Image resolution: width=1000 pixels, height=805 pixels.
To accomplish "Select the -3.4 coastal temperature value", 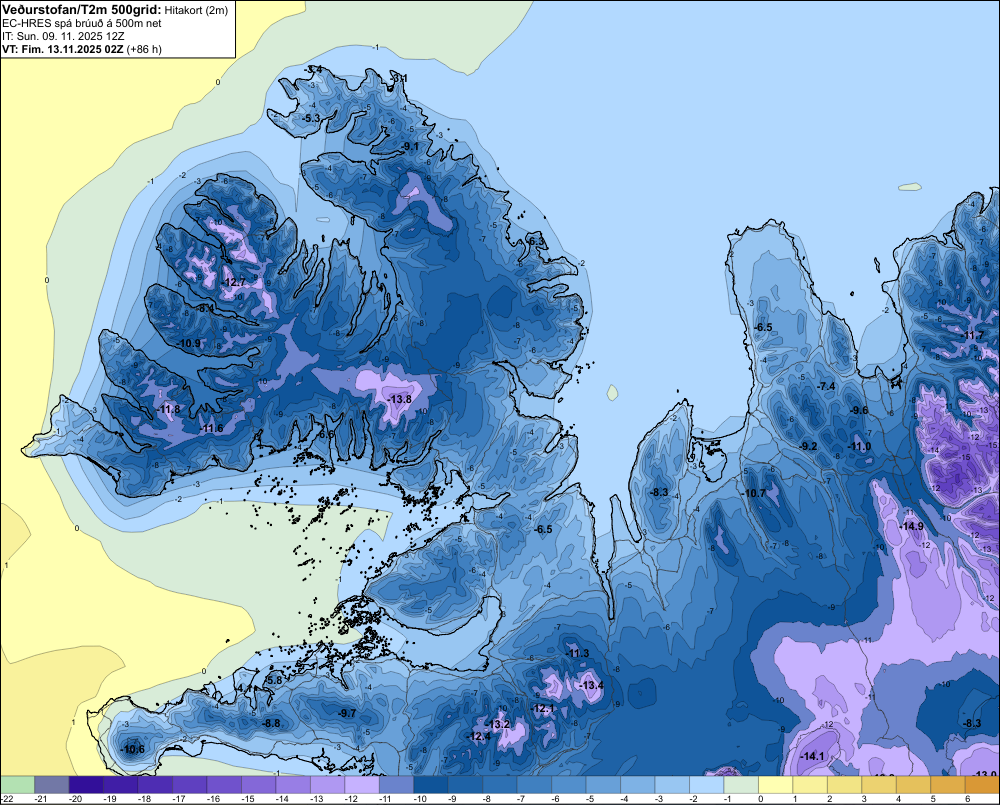I will [314, 70].
